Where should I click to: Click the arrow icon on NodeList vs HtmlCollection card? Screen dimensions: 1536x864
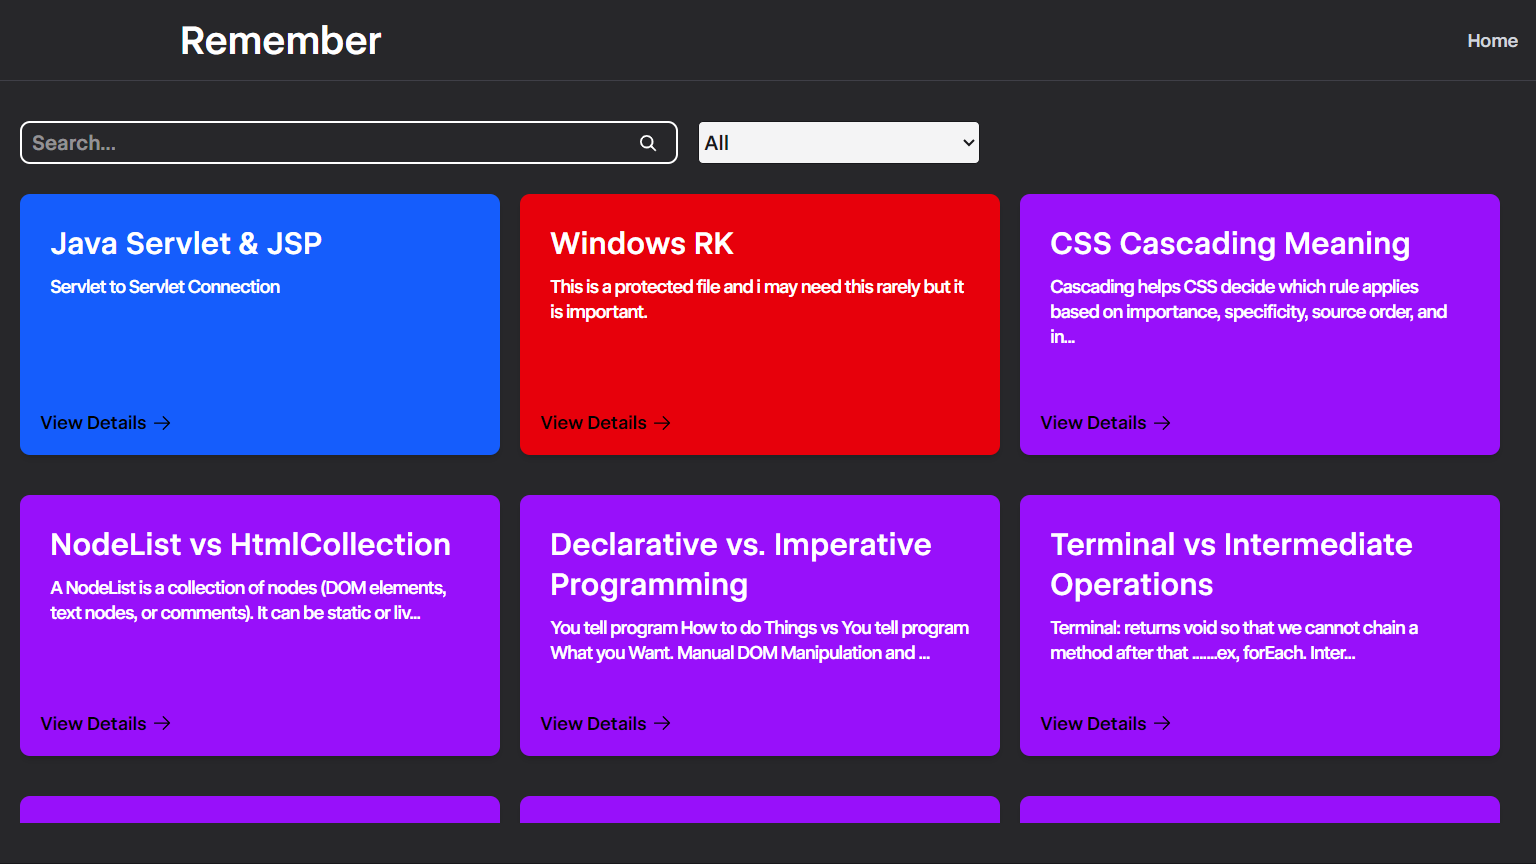162,723
